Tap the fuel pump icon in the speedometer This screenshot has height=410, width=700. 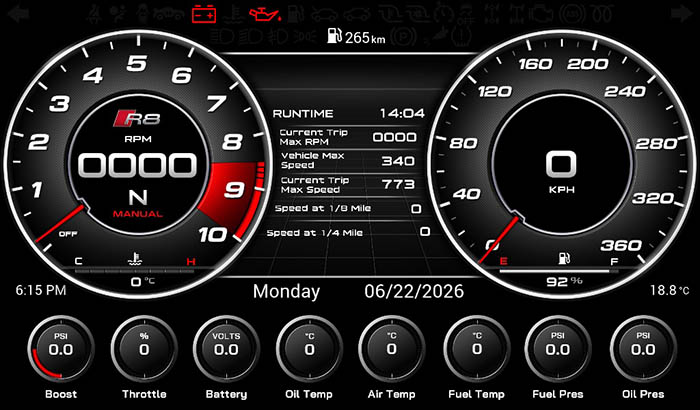pos(564,258)
